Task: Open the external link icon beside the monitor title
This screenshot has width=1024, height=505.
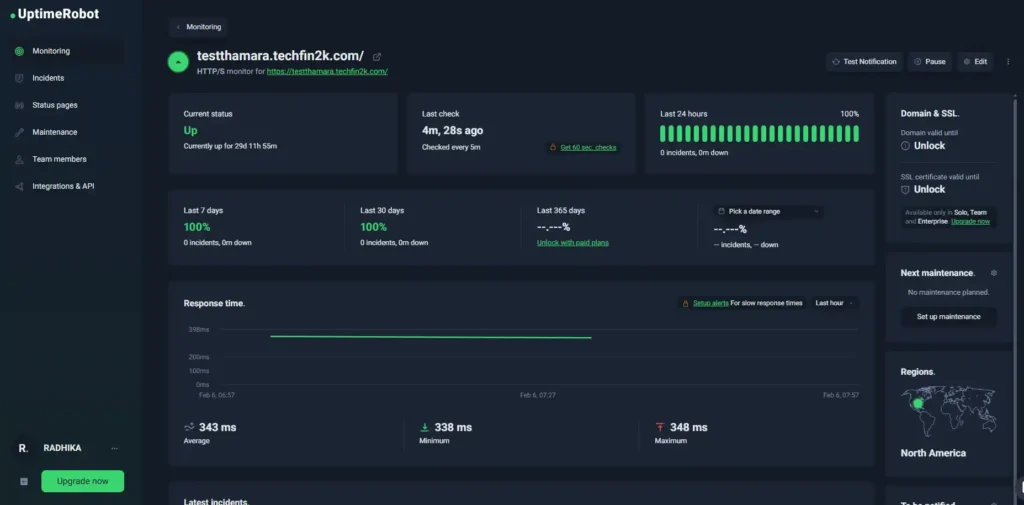Action: pyautogui.click(x=377, y=57)
